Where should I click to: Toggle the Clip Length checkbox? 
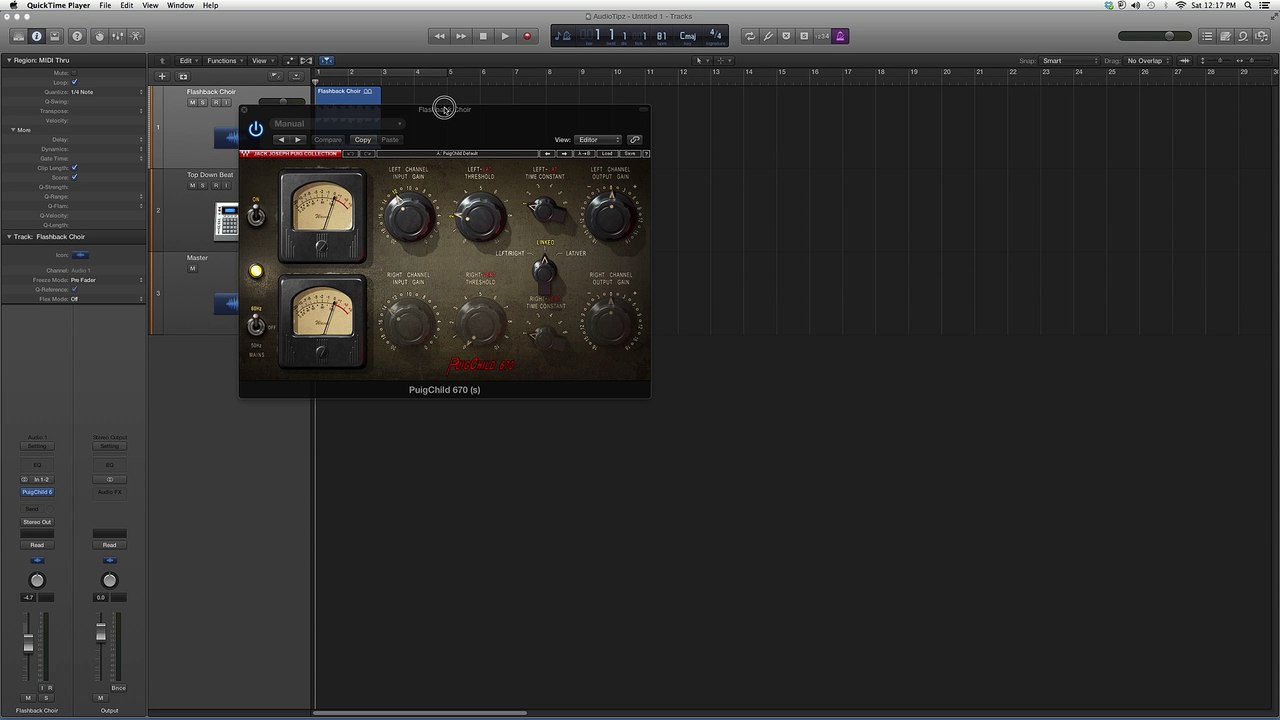click(x=74, y=168)
